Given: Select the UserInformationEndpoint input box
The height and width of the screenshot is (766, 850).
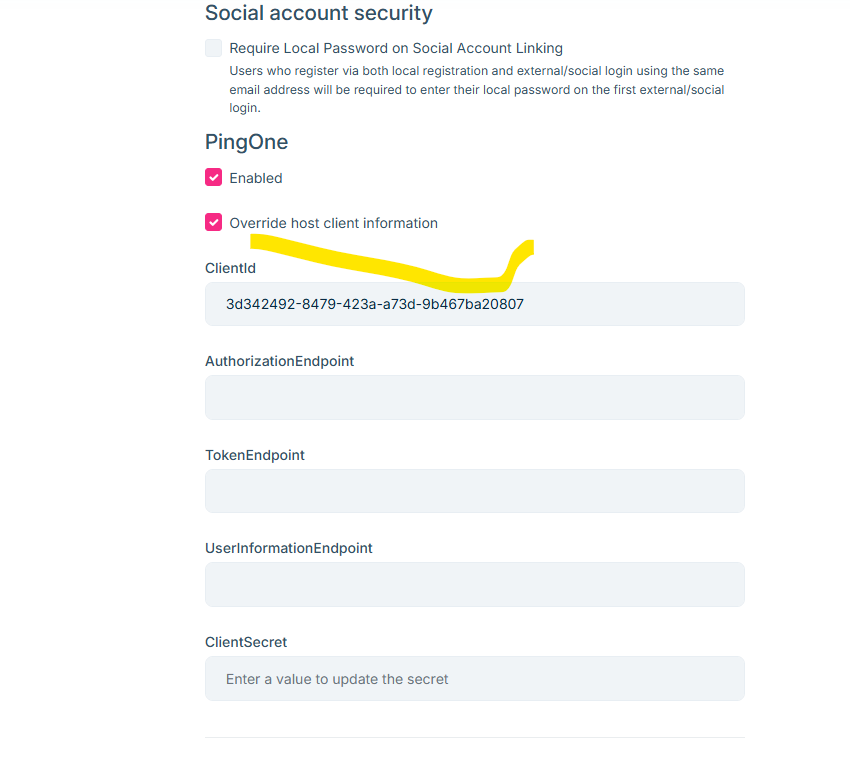Looking at the screenshot, I should point(475,584).
